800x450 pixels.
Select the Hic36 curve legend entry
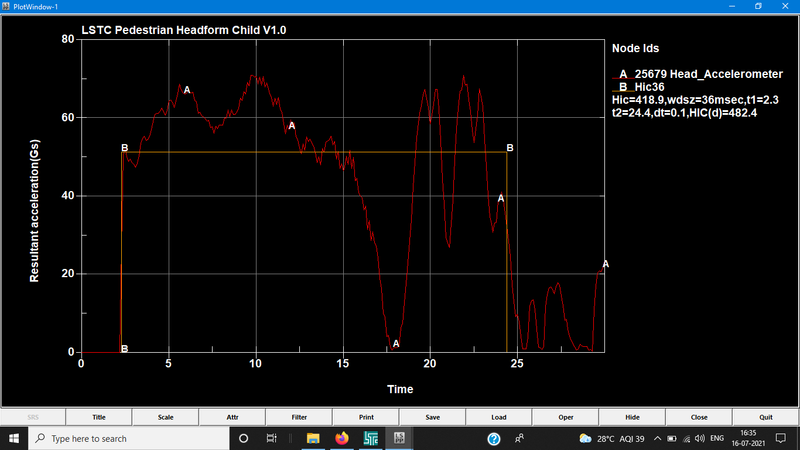click(650, 87)
